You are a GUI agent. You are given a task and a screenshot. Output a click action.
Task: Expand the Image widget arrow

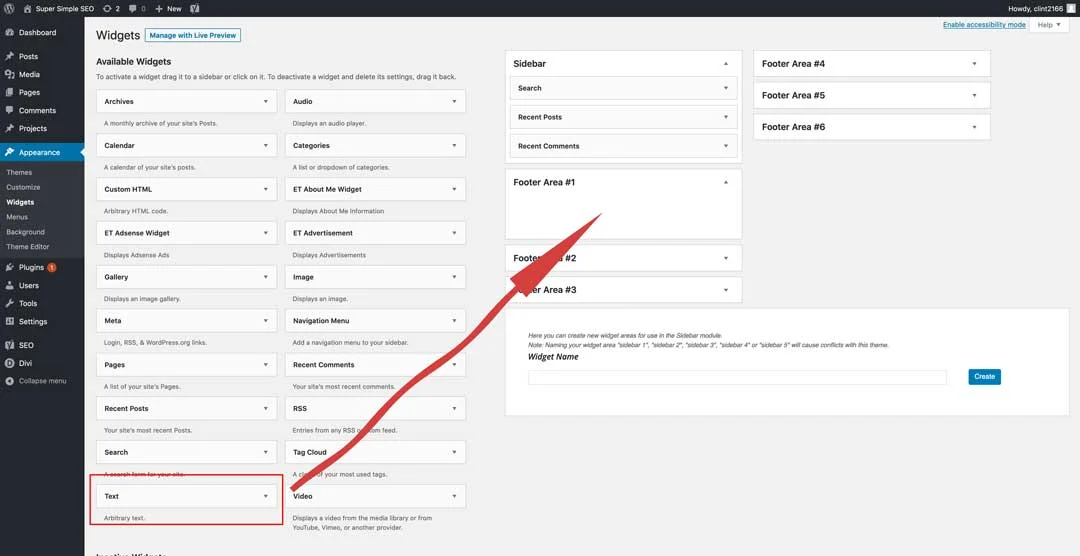point(455,277)
